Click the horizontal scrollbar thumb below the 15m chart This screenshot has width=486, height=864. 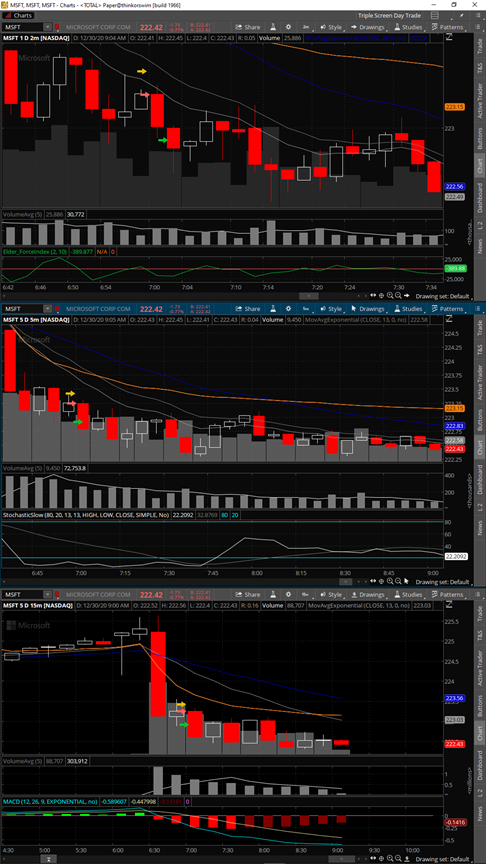pos(341,858)
